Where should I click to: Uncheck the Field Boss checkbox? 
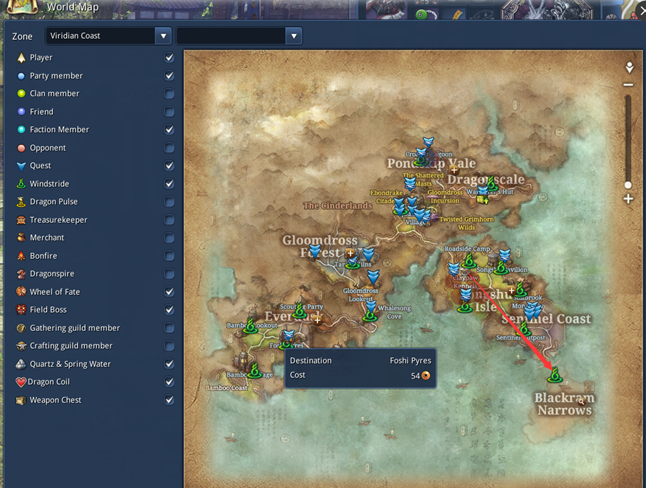click(169, 310)
